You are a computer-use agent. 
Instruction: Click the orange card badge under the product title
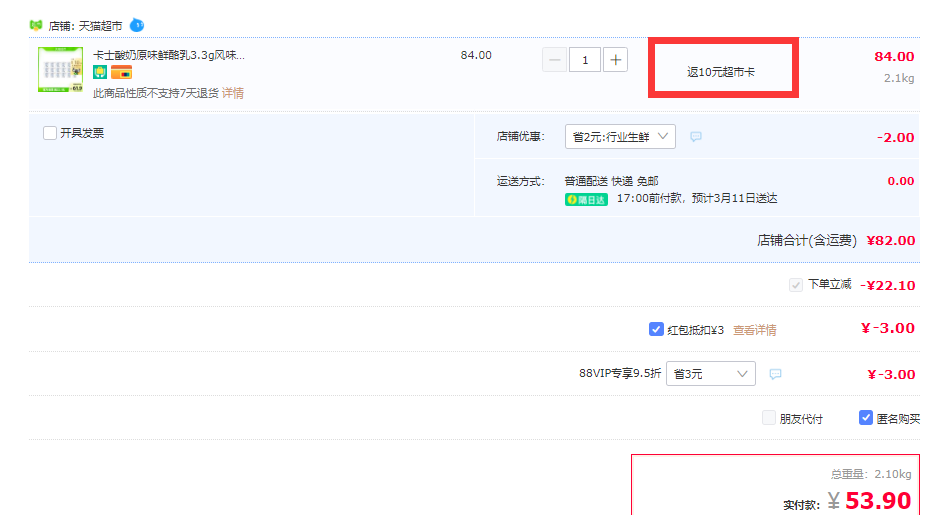(121, 73)
